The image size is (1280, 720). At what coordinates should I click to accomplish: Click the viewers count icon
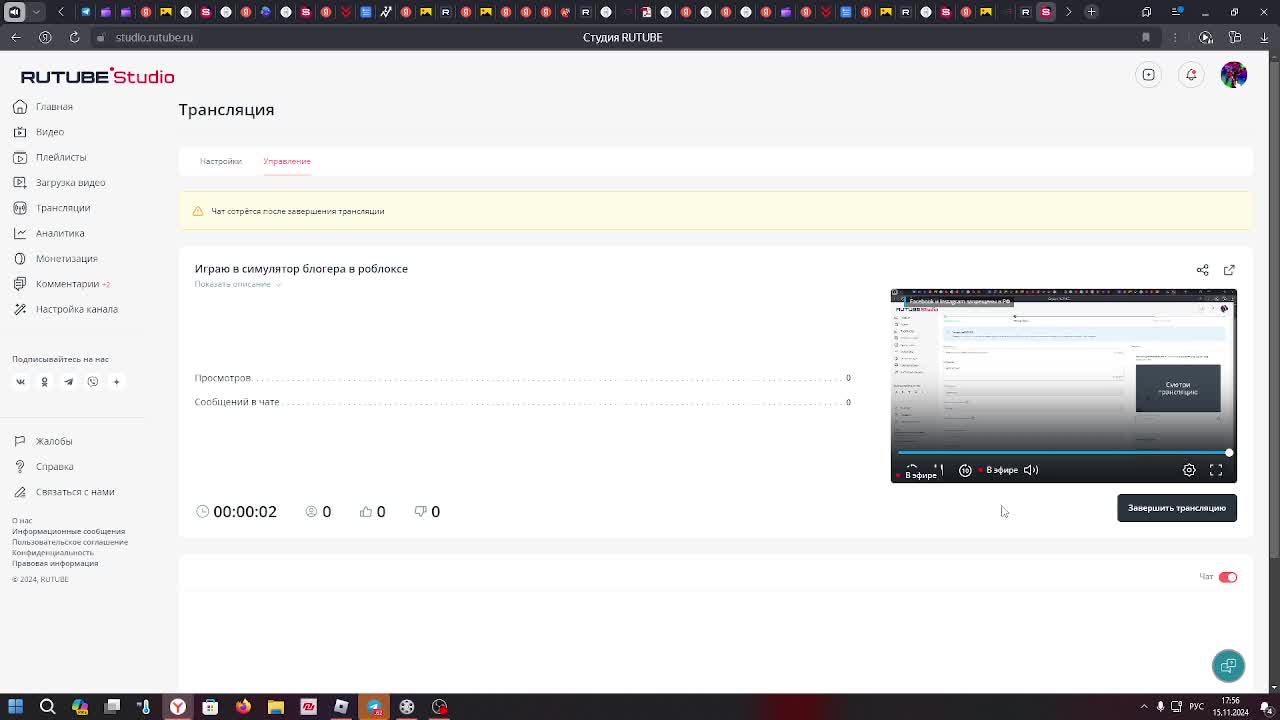pos(311,511)
